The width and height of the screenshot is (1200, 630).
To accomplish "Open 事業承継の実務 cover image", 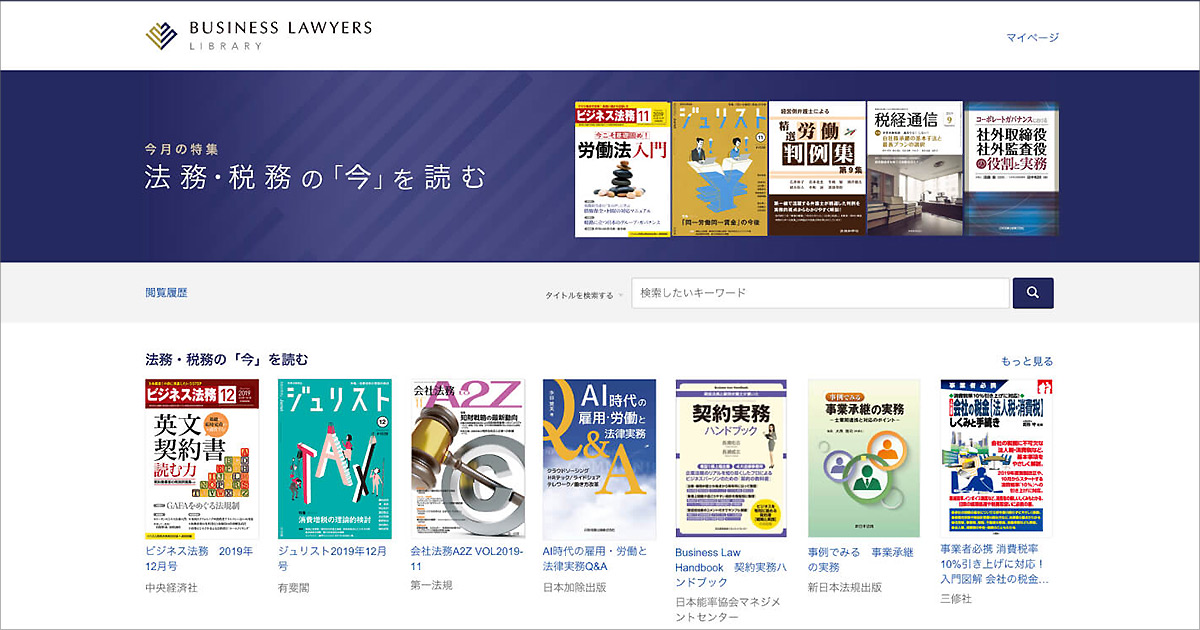I will click(864, 459).
